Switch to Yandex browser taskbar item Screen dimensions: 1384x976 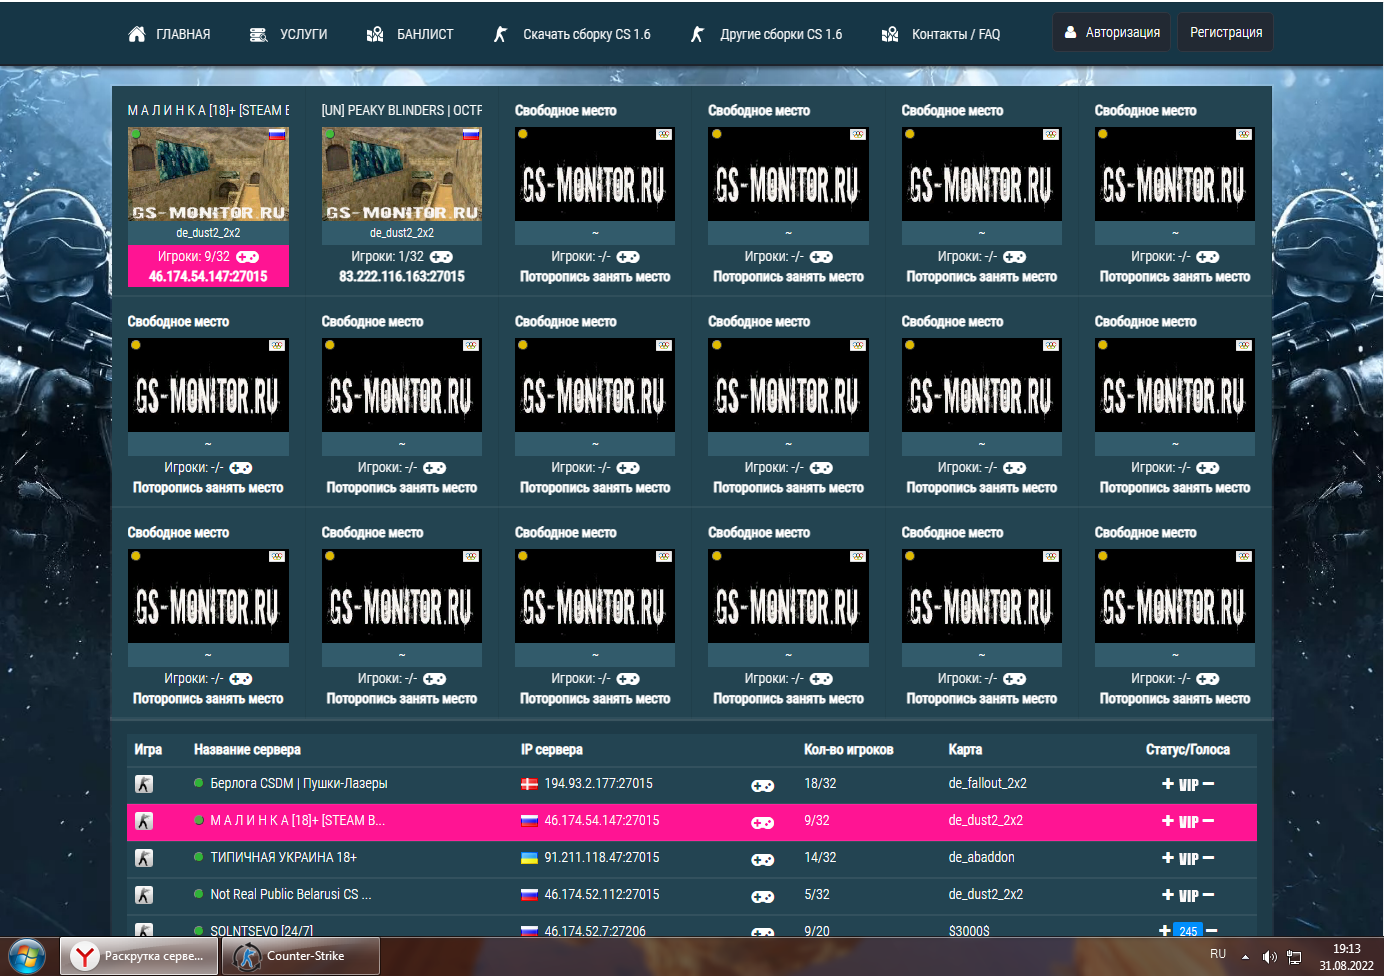pos(139,956)
